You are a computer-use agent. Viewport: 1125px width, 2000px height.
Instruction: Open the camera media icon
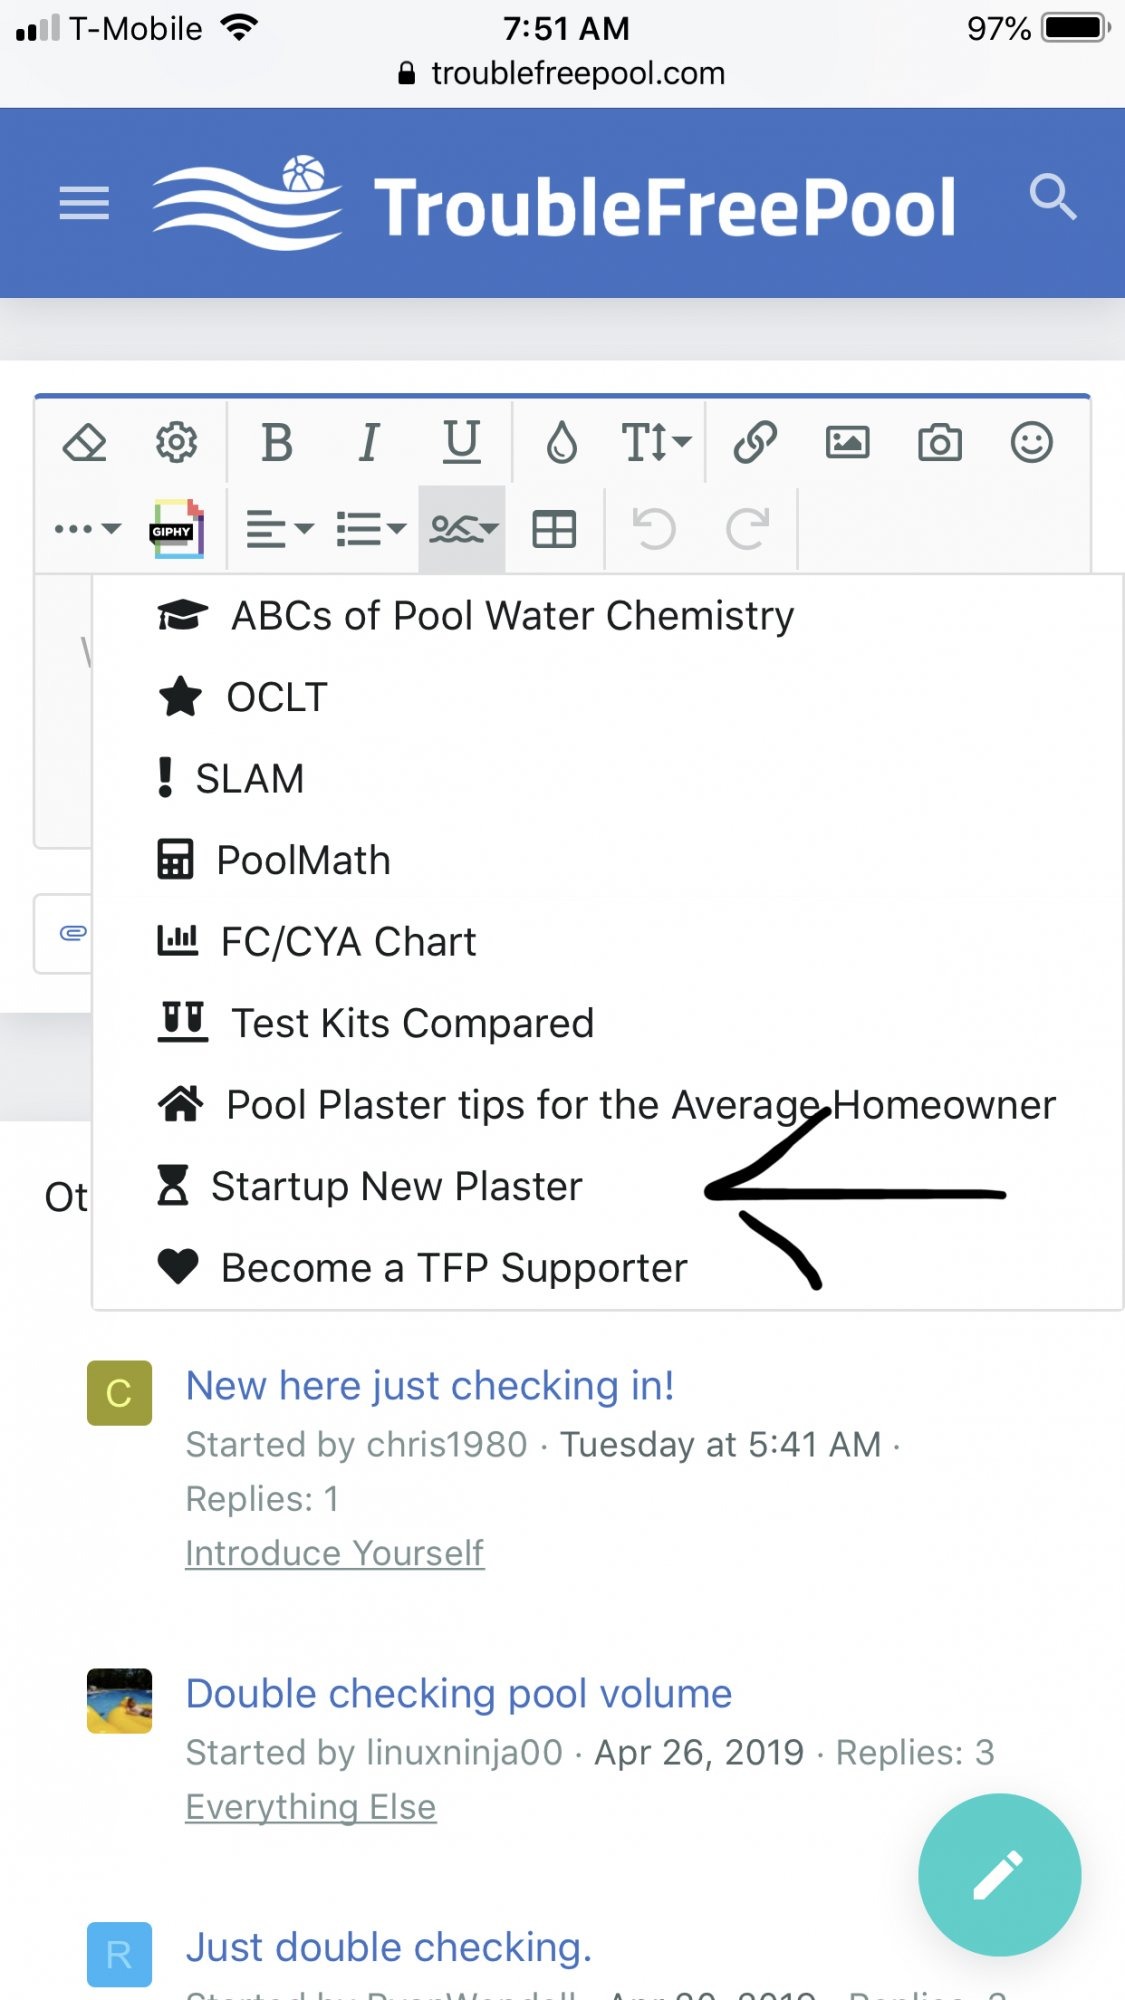click(940, 442)
